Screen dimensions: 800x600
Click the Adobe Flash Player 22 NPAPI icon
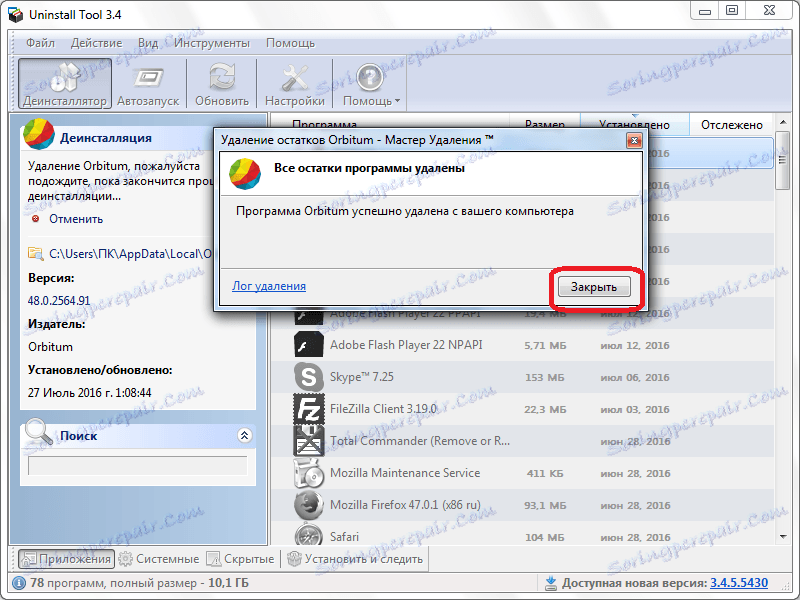pos(309,345)
